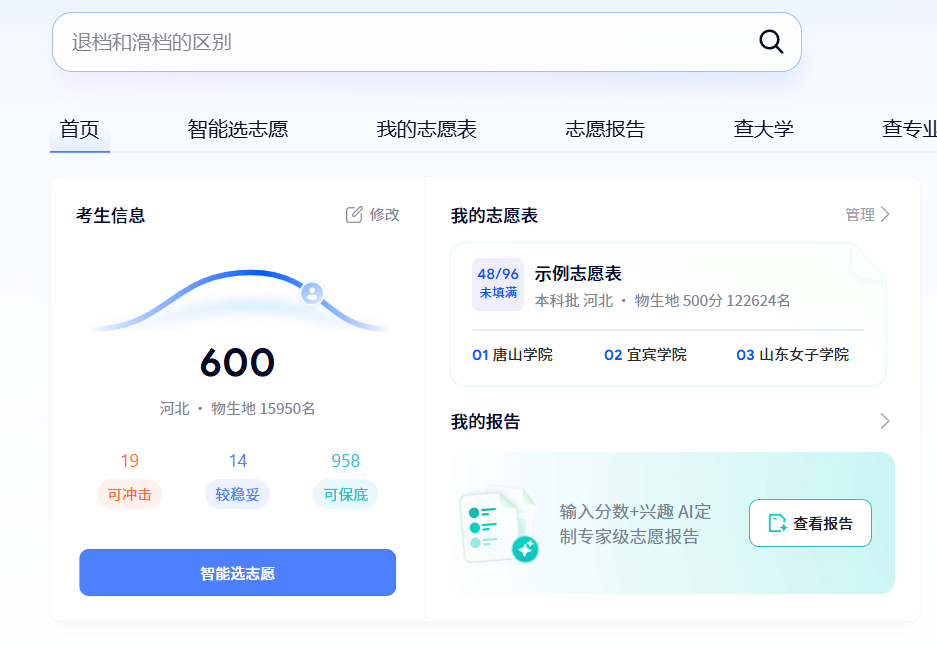The height and width of the screenshot is (647, 937).
Task: Click the search magnifier icon
Action: (x=770, y=42)
